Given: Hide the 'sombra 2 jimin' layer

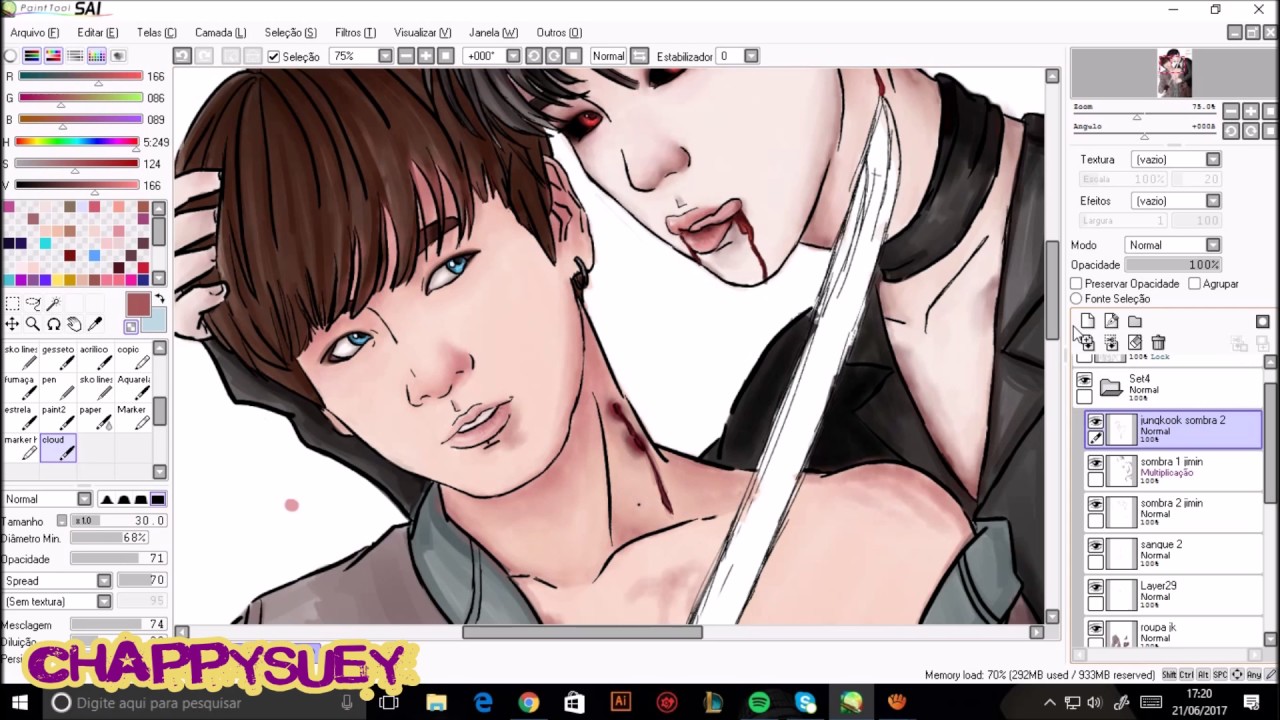Looking at the screenshot, I should coord(1096,505).
